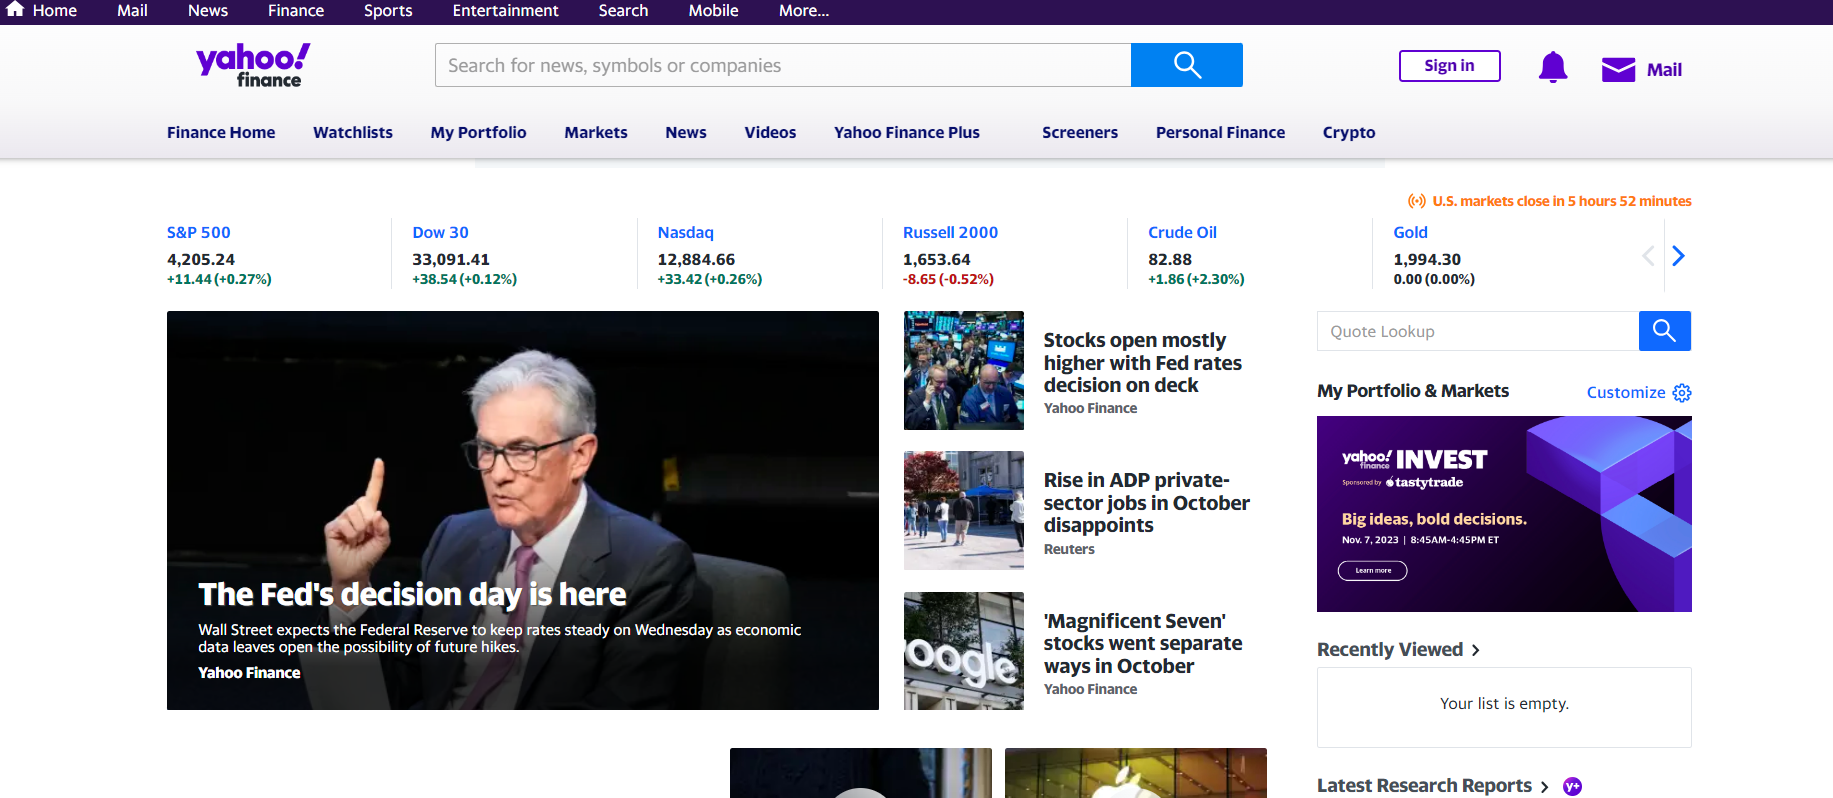Open ADP private-sector jobs headline
The image size is (1833, 798).
click(1147, 502)
